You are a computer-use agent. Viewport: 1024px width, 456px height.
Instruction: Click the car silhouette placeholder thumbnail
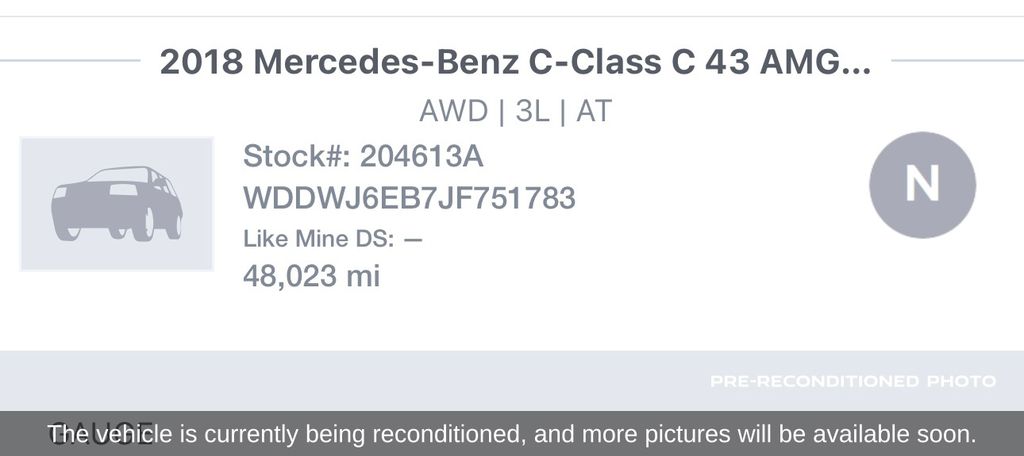tap(117, 204)
